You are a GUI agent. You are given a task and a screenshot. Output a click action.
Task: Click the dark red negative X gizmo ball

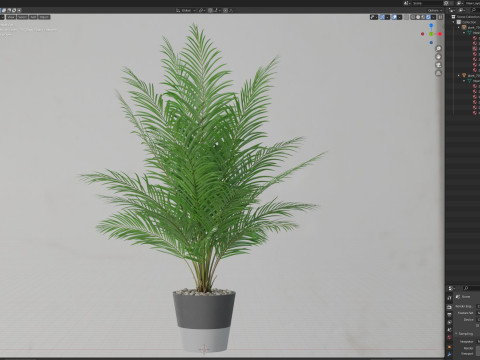coord(422,34)
